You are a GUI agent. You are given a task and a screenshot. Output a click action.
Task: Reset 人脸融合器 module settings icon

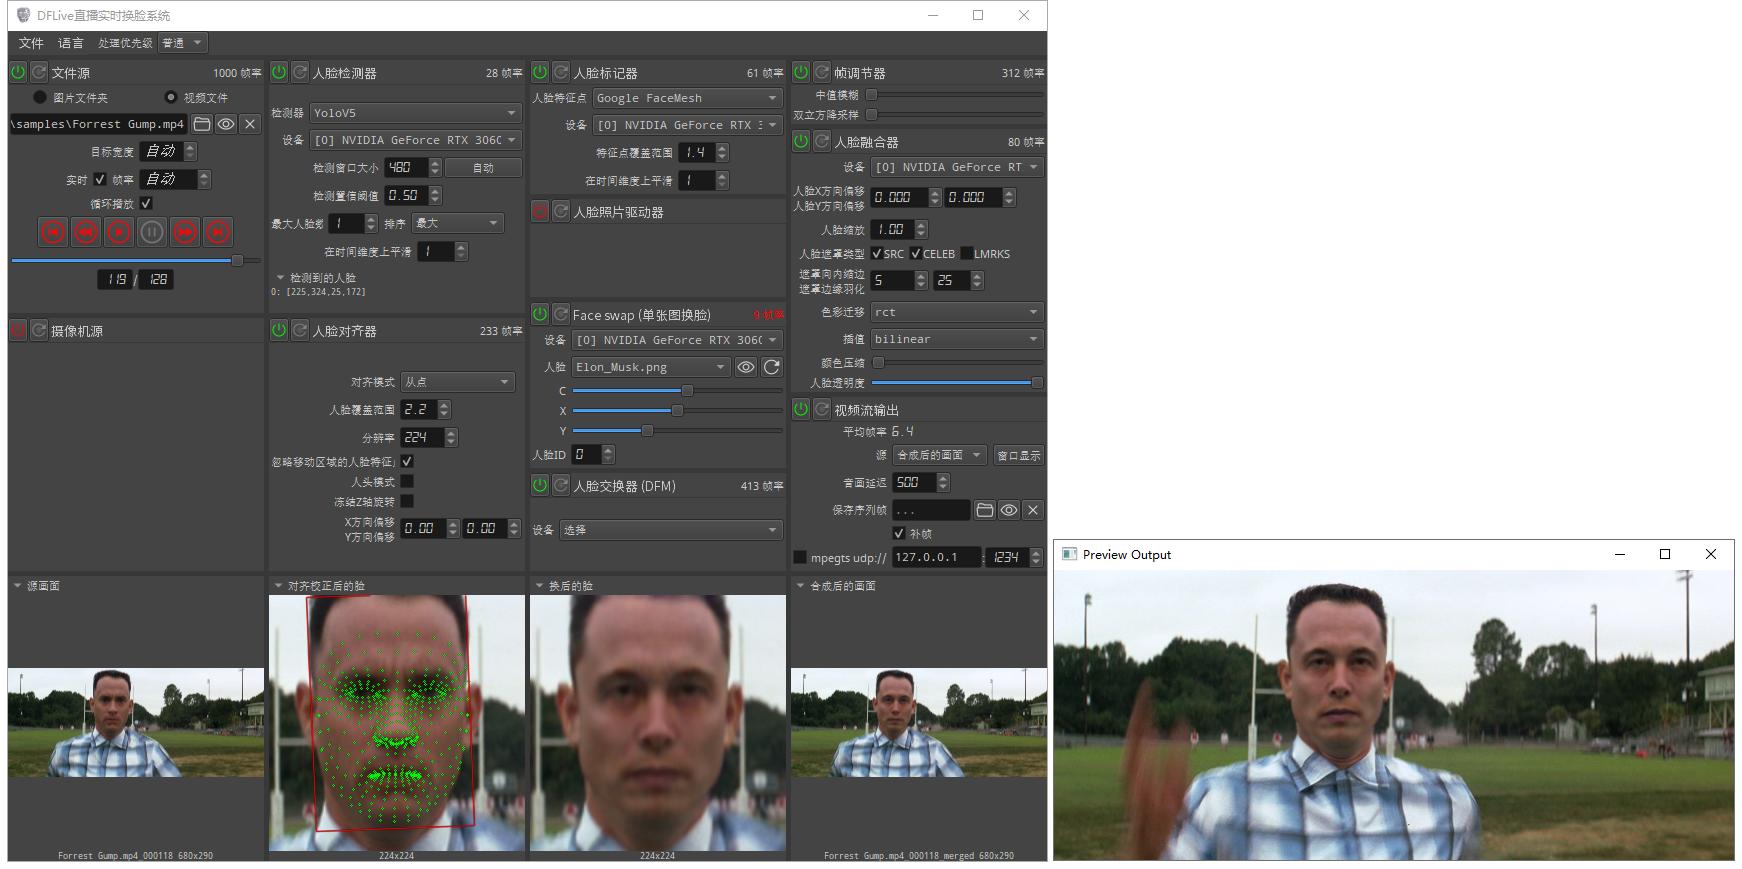tap(822, 141)
